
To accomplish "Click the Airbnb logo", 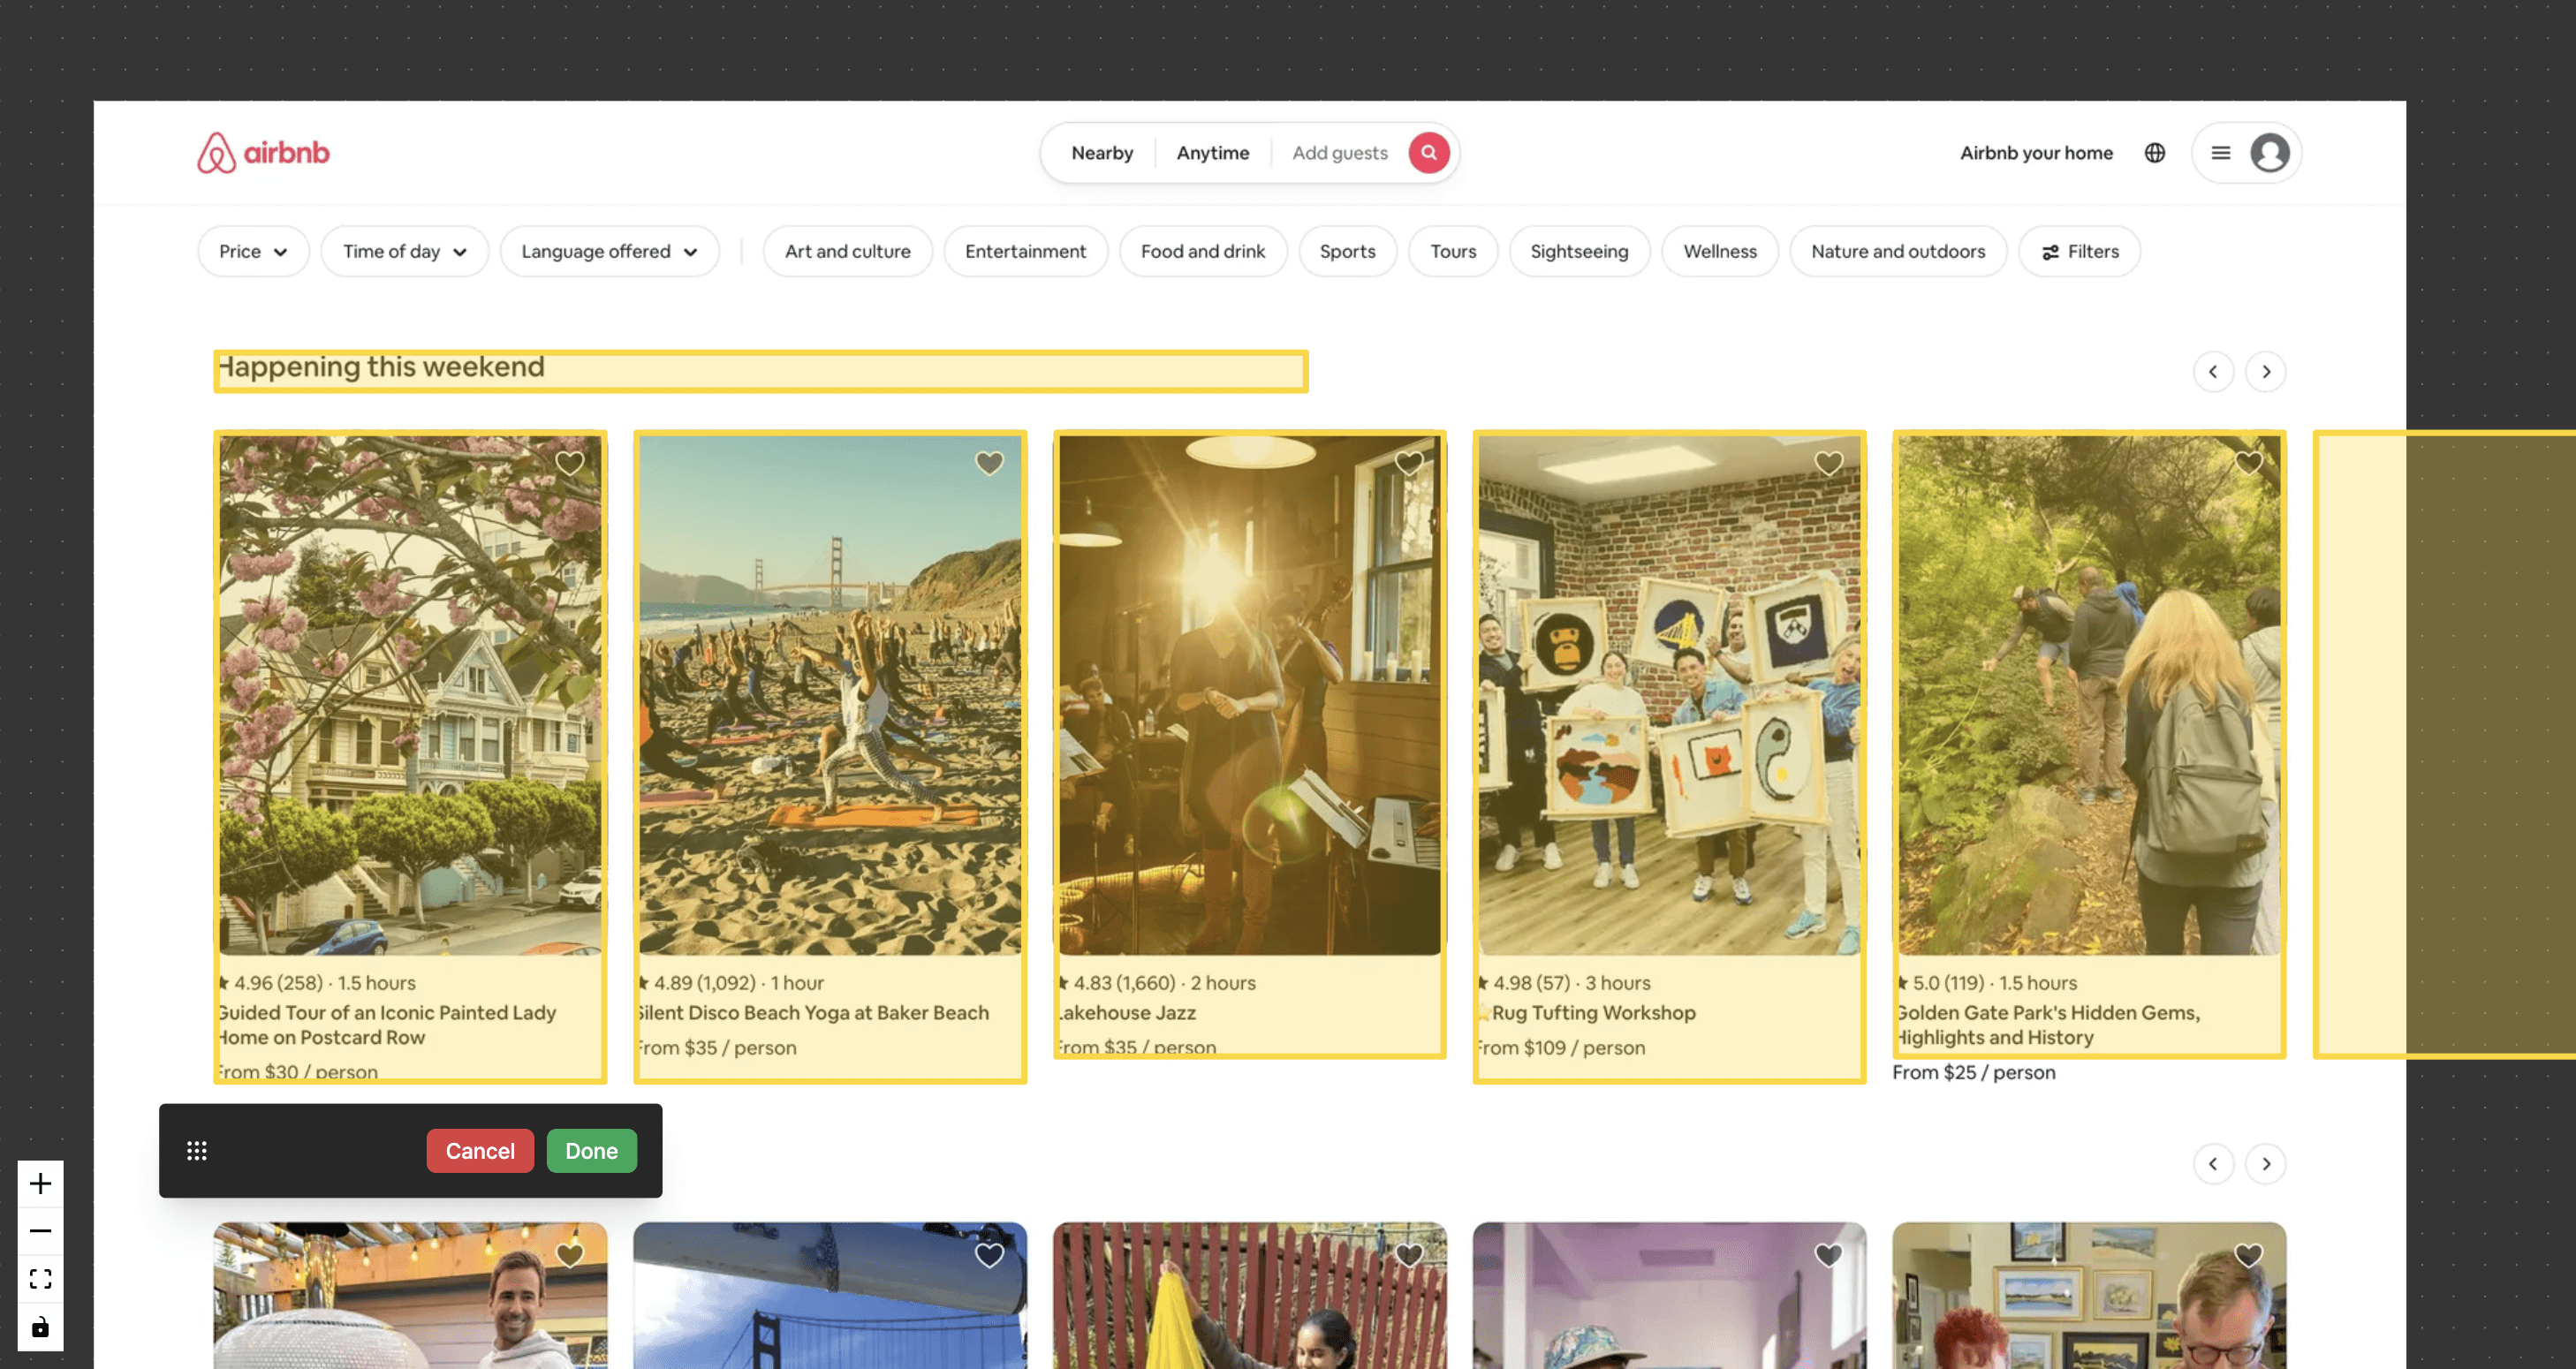I will pyautogui.click(x=263, y=153).
